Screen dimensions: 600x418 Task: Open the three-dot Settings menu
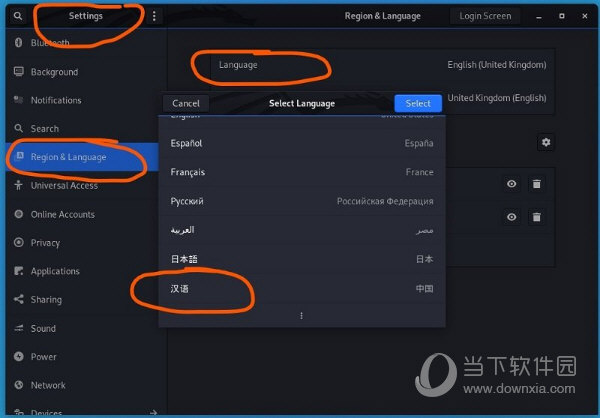[x=154, y=16]
